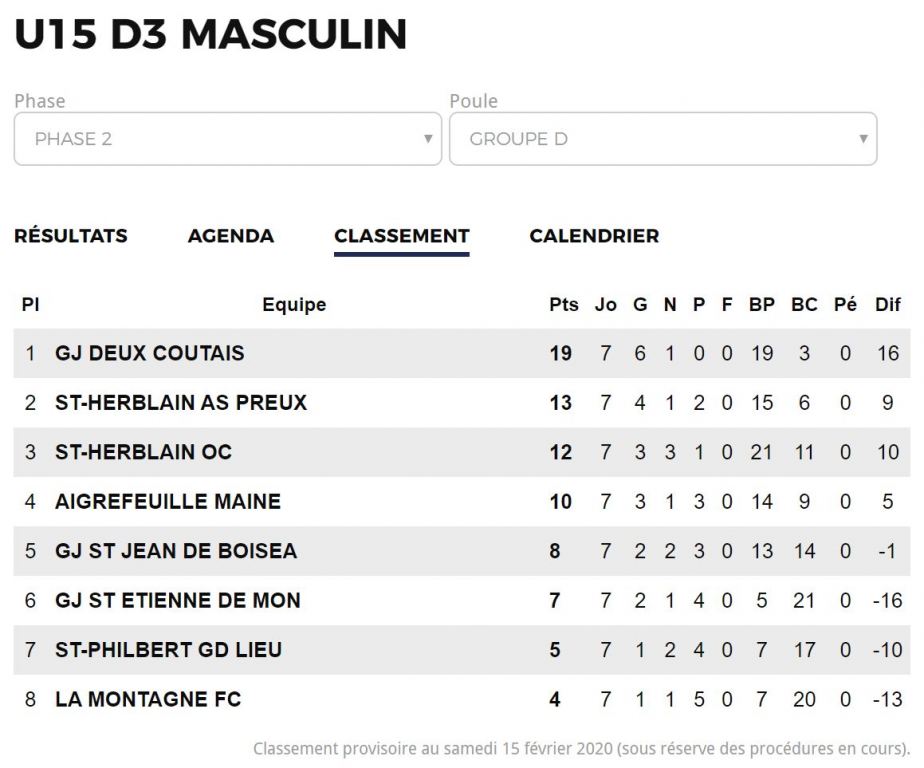Switch to the RÉSULTATS tab
This screenshot has width=924, height=768.
[x=71, y=236]
